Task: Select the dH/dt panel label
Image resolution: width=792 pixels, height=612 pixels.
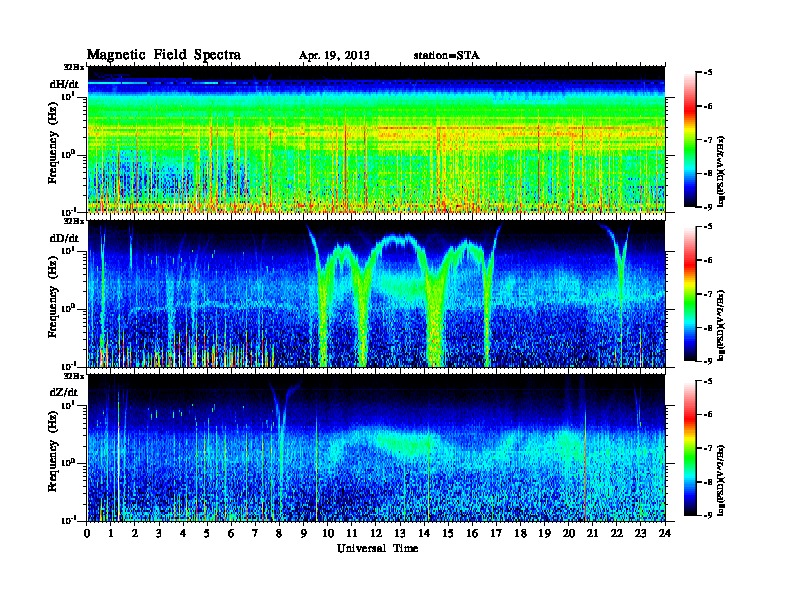Action: coord(64,85)
